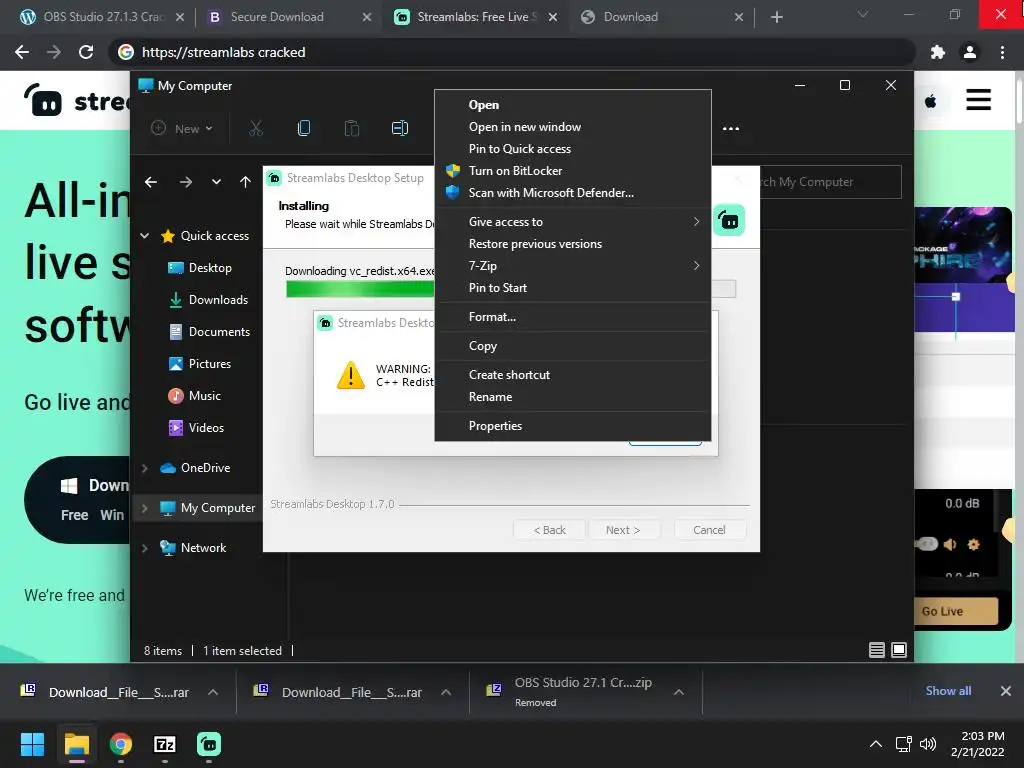The image size is (1024, 768).
Task: Expand the 7-Zip submenu
Action: tap(573, 266)
